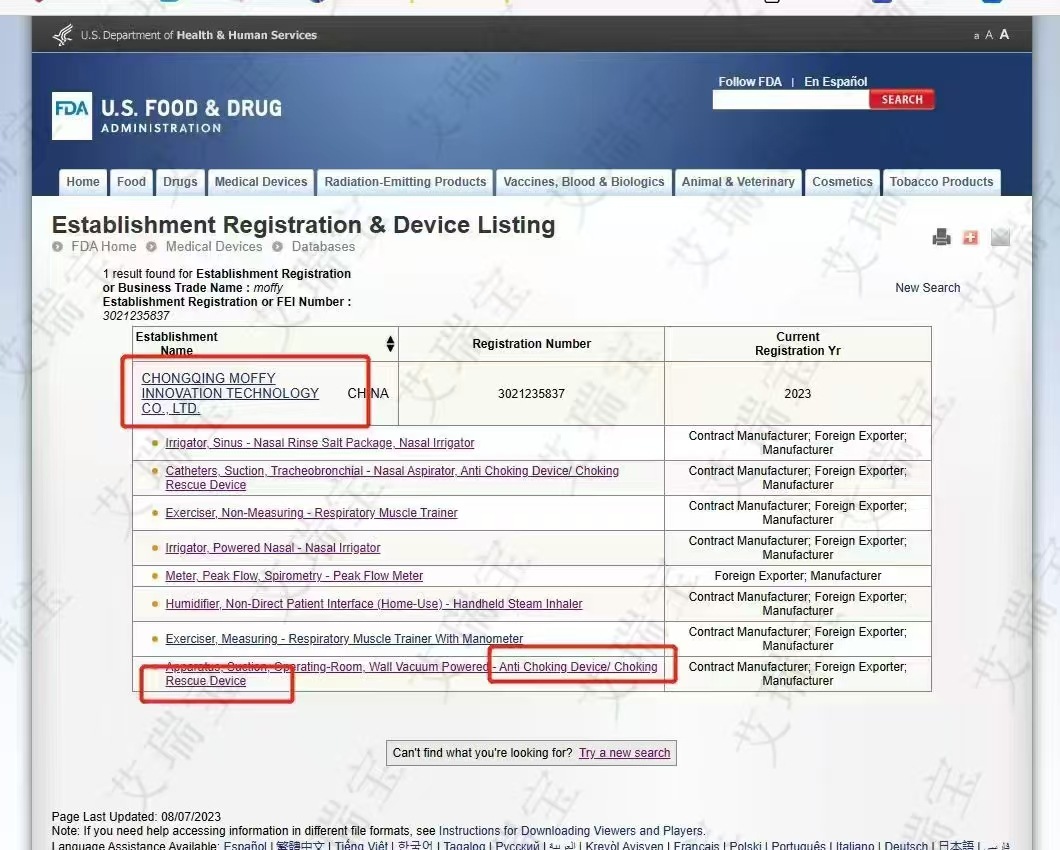This screenshot has width=1060, height=850.
Task: Open Irrigator, Powered Nasal listing
Action: (x=272, y=548)
